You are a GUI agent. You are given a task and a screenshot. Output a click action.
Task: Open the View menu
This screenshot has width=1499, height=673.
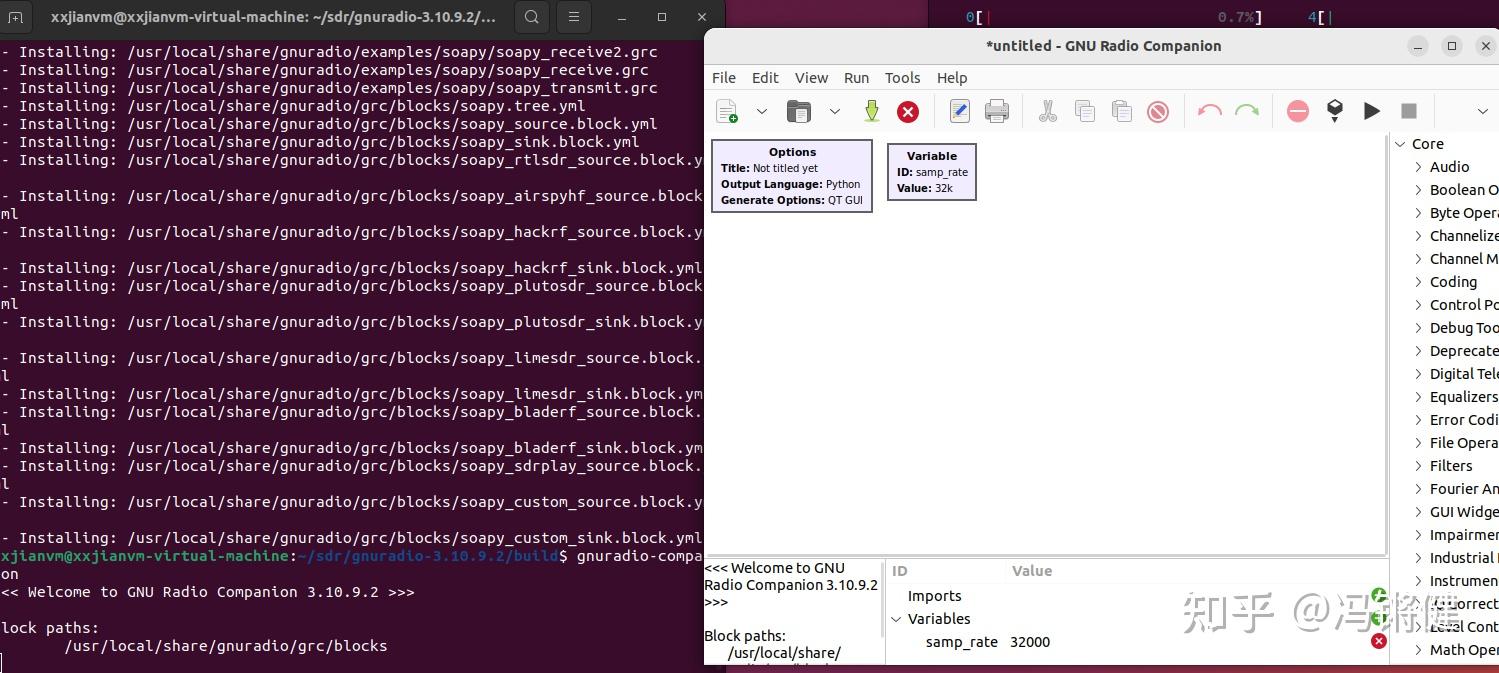(811, 78)
